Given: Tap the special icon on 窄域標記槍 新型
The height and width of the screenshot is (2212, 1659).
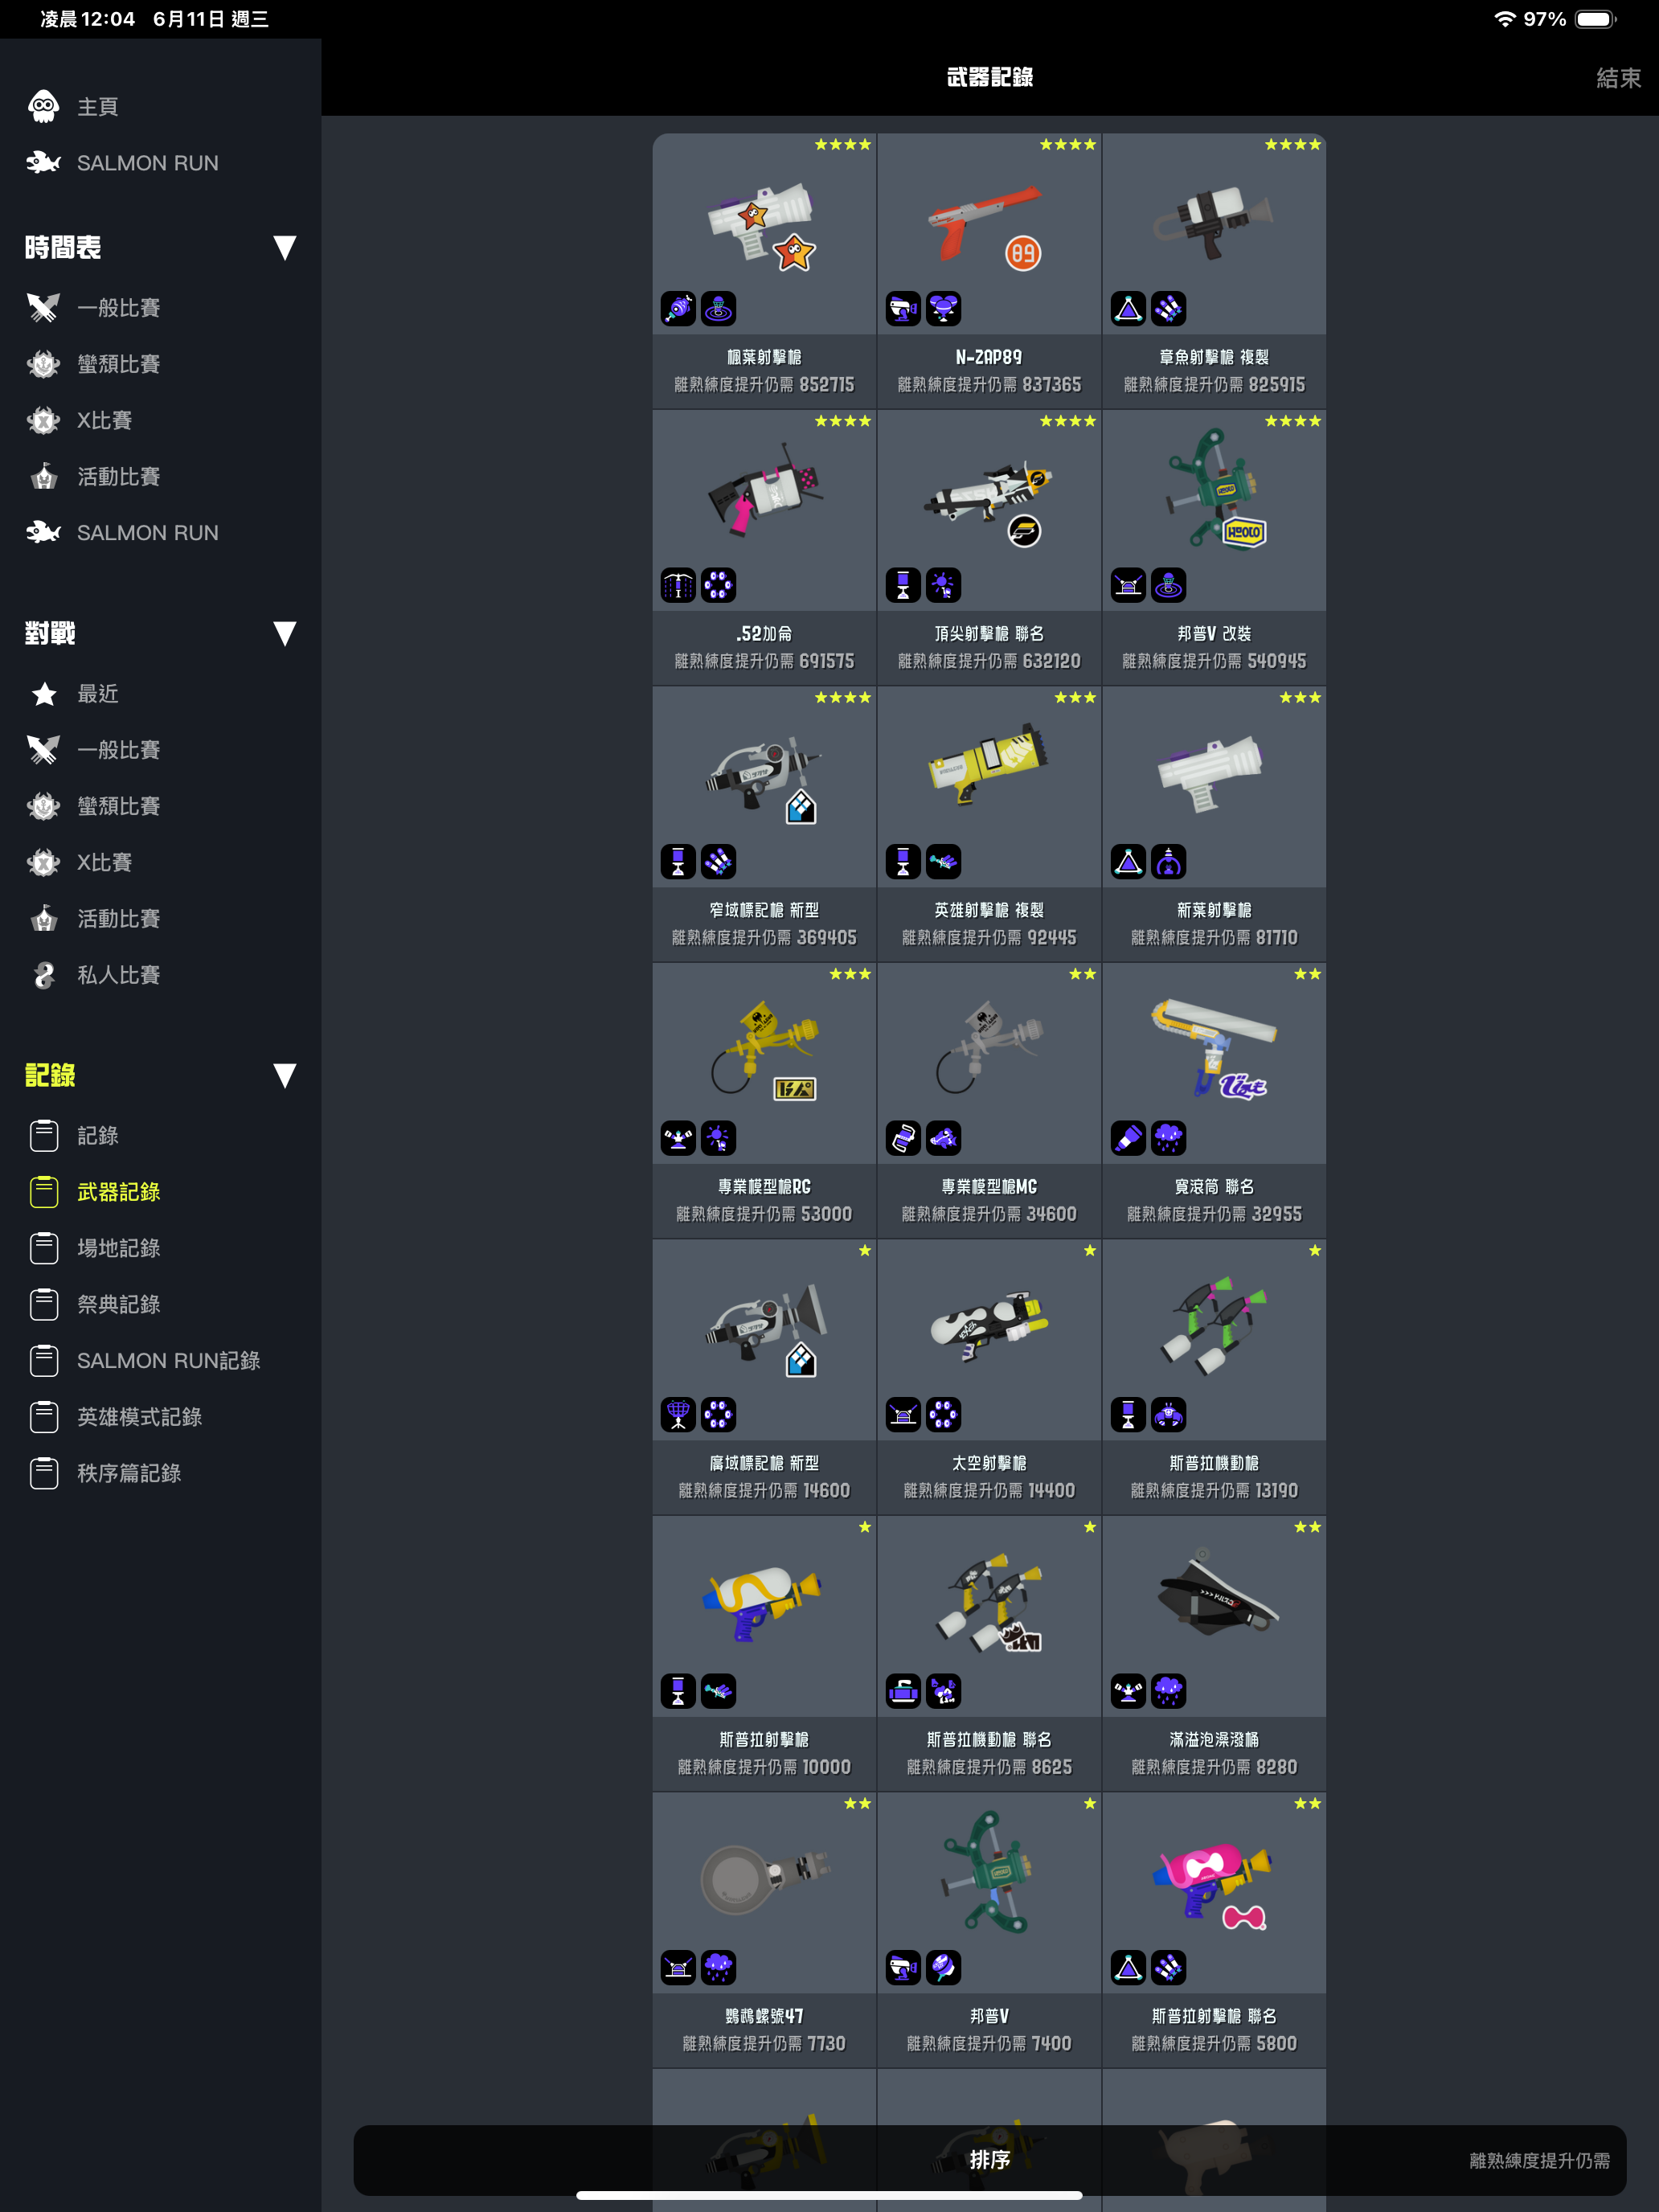Looking at the screenshot, I should 718,862.
